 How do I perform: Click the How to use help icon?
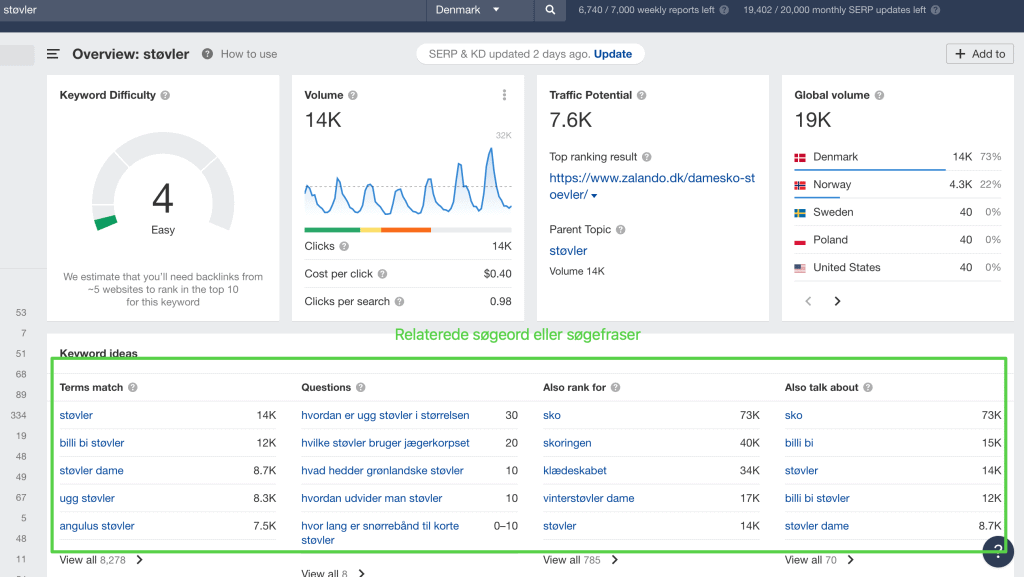click(x=207, y=54)
